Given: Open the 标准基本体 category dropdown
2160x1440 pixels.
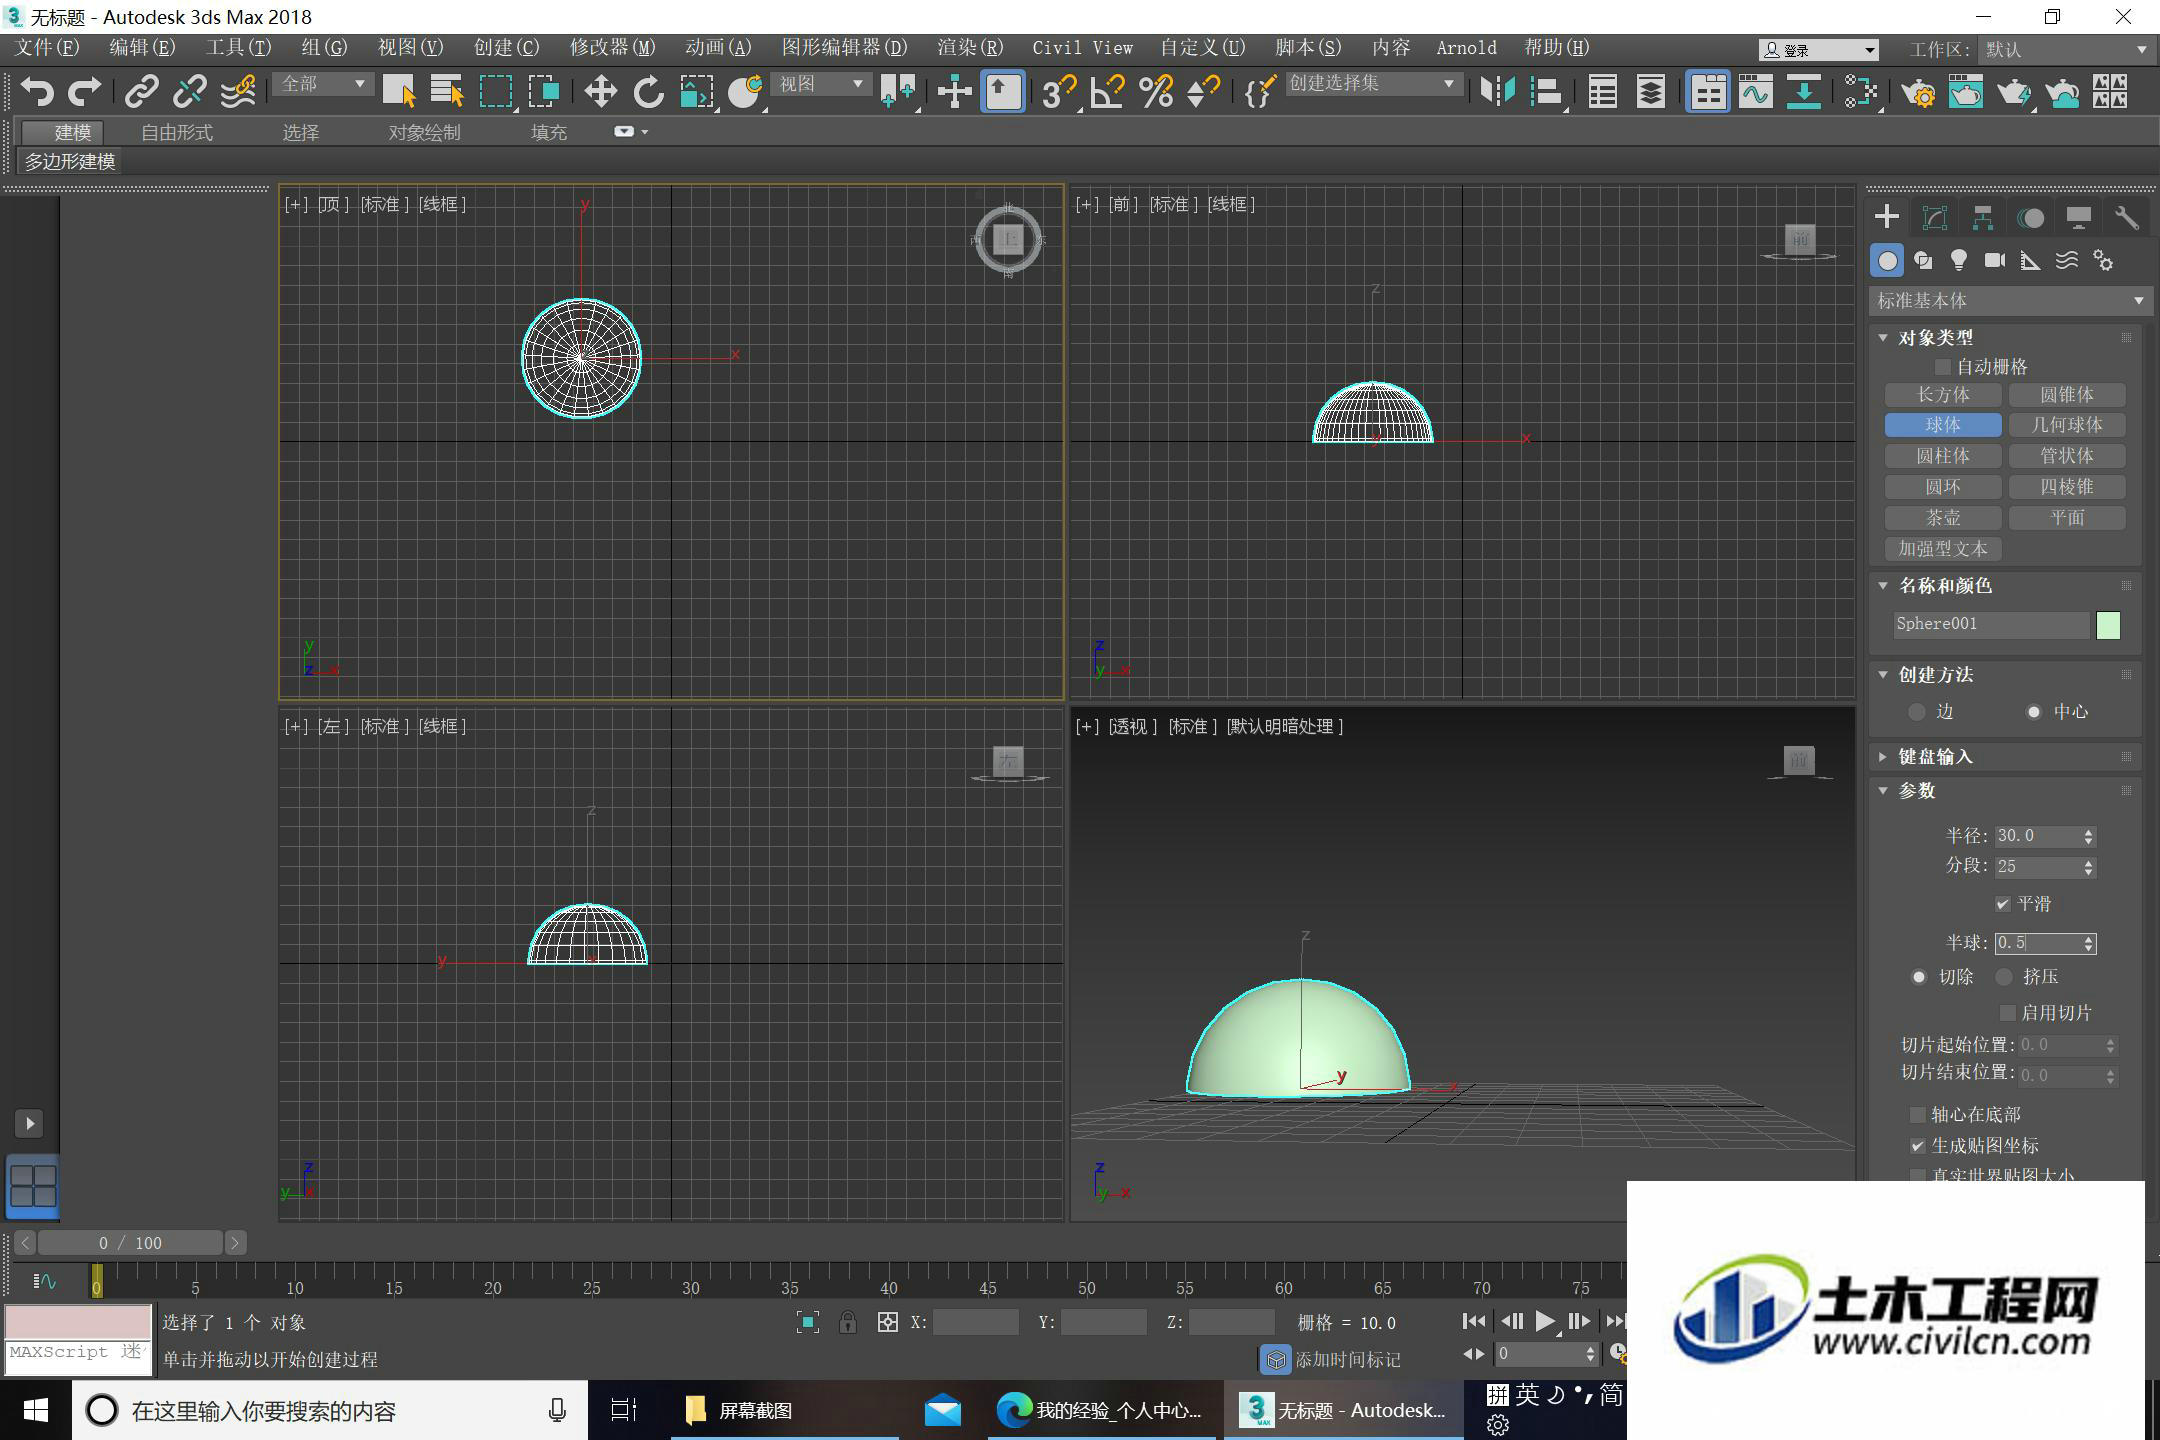Looking at the screenshot, I should pos(2010,300).
